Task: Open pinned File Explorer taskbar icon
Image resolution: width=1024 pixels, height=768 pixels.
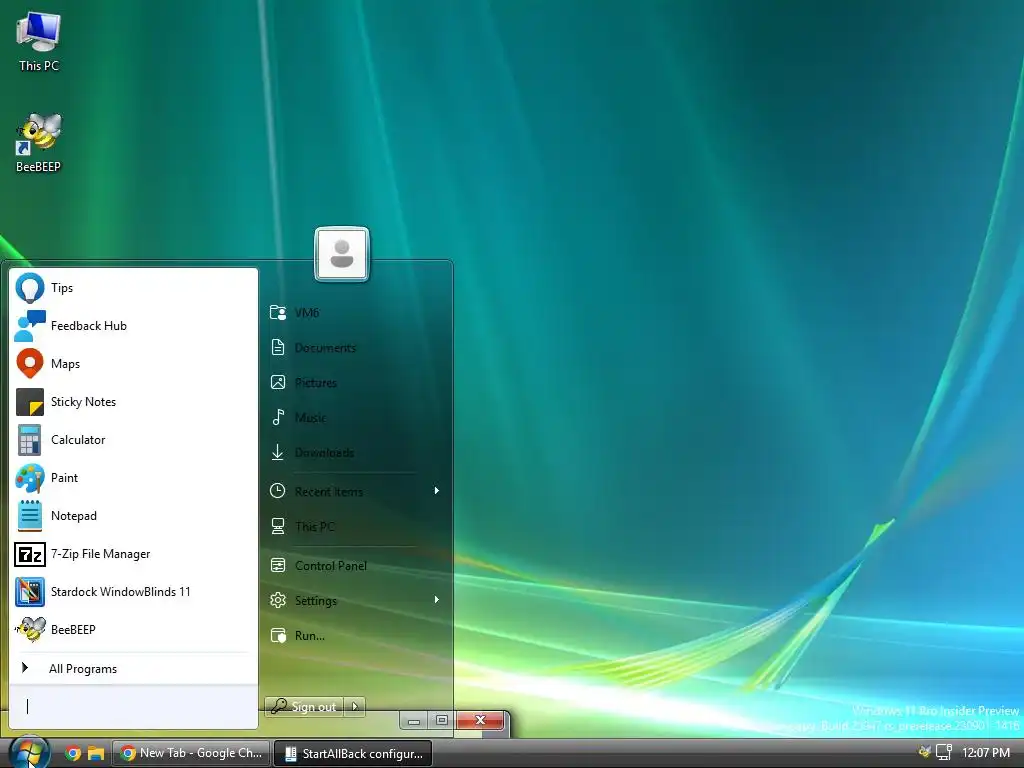Action: click(96, 754)
